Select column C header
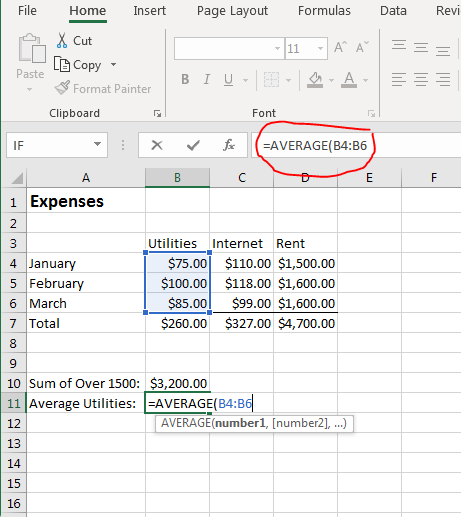The image size is (461, 517). click(242, 178)
